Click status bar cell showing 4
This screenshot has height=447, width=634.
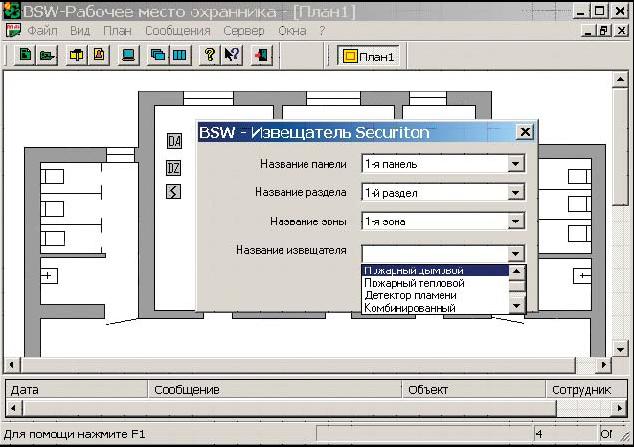pyautogui.click(x=565, y=434)
